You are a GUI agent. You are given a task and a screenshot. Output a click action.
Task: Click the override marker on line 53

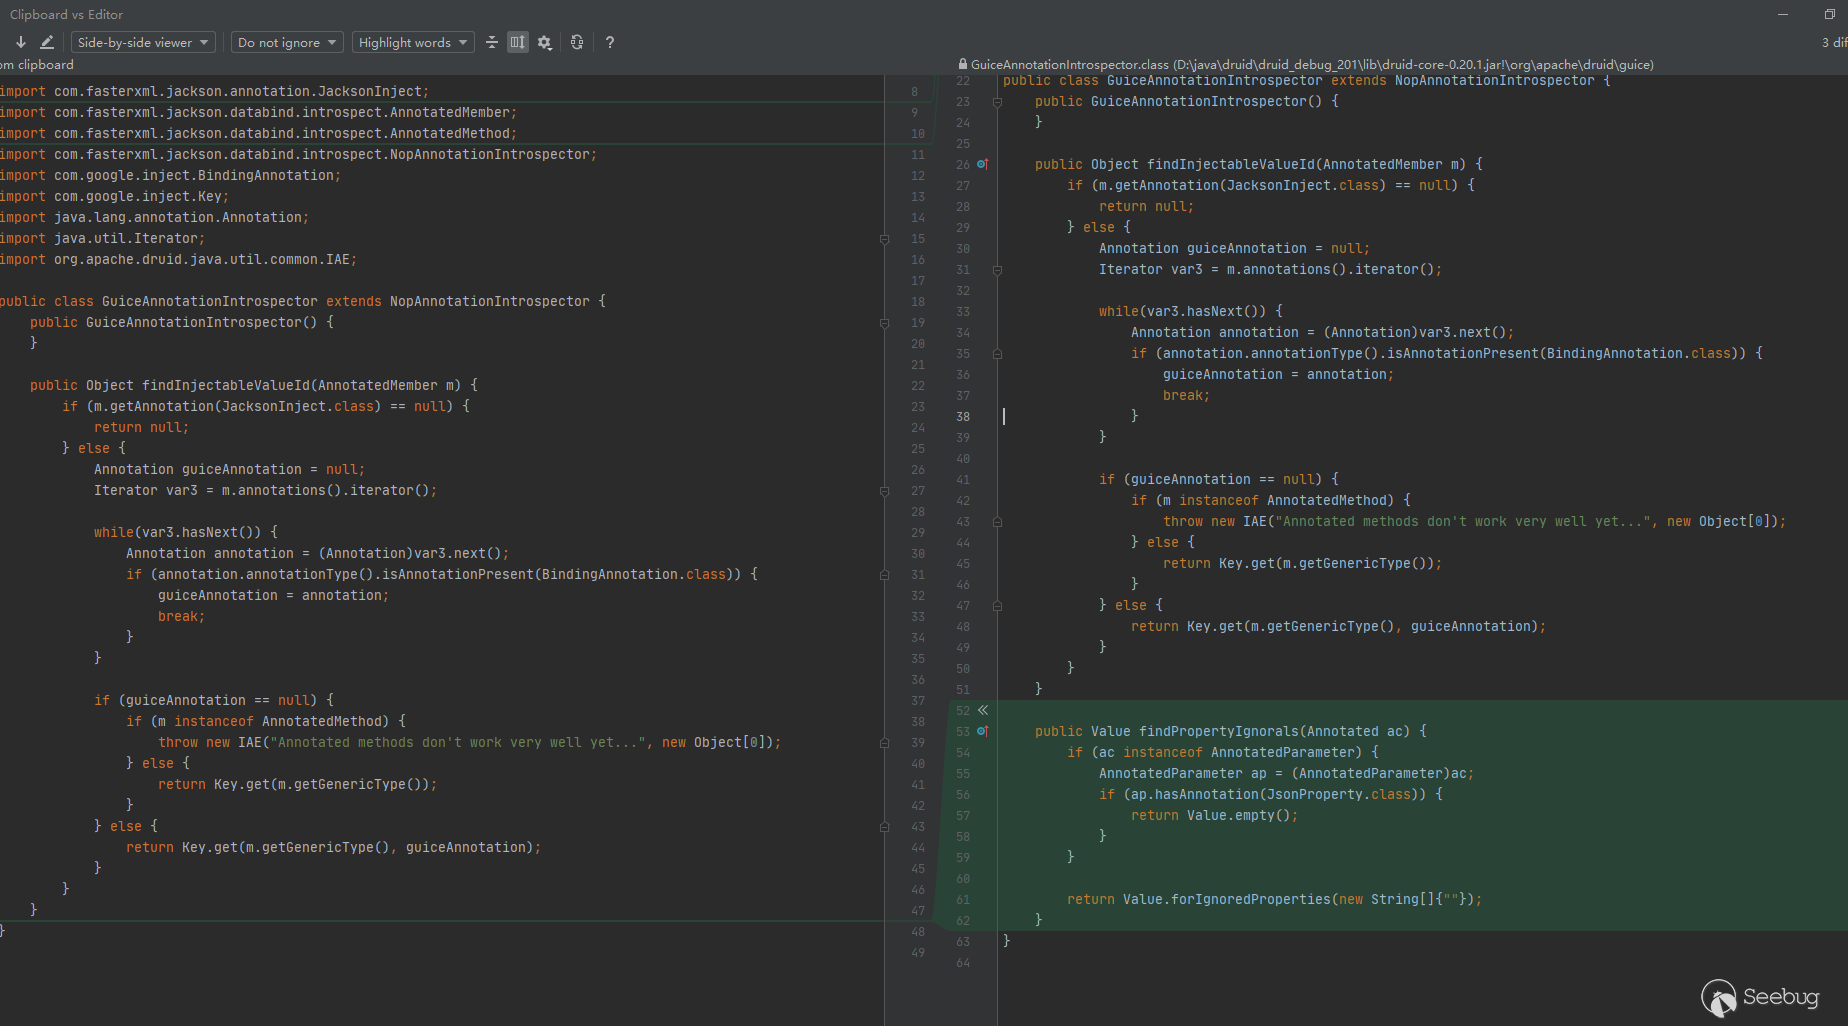pos(982,731)
